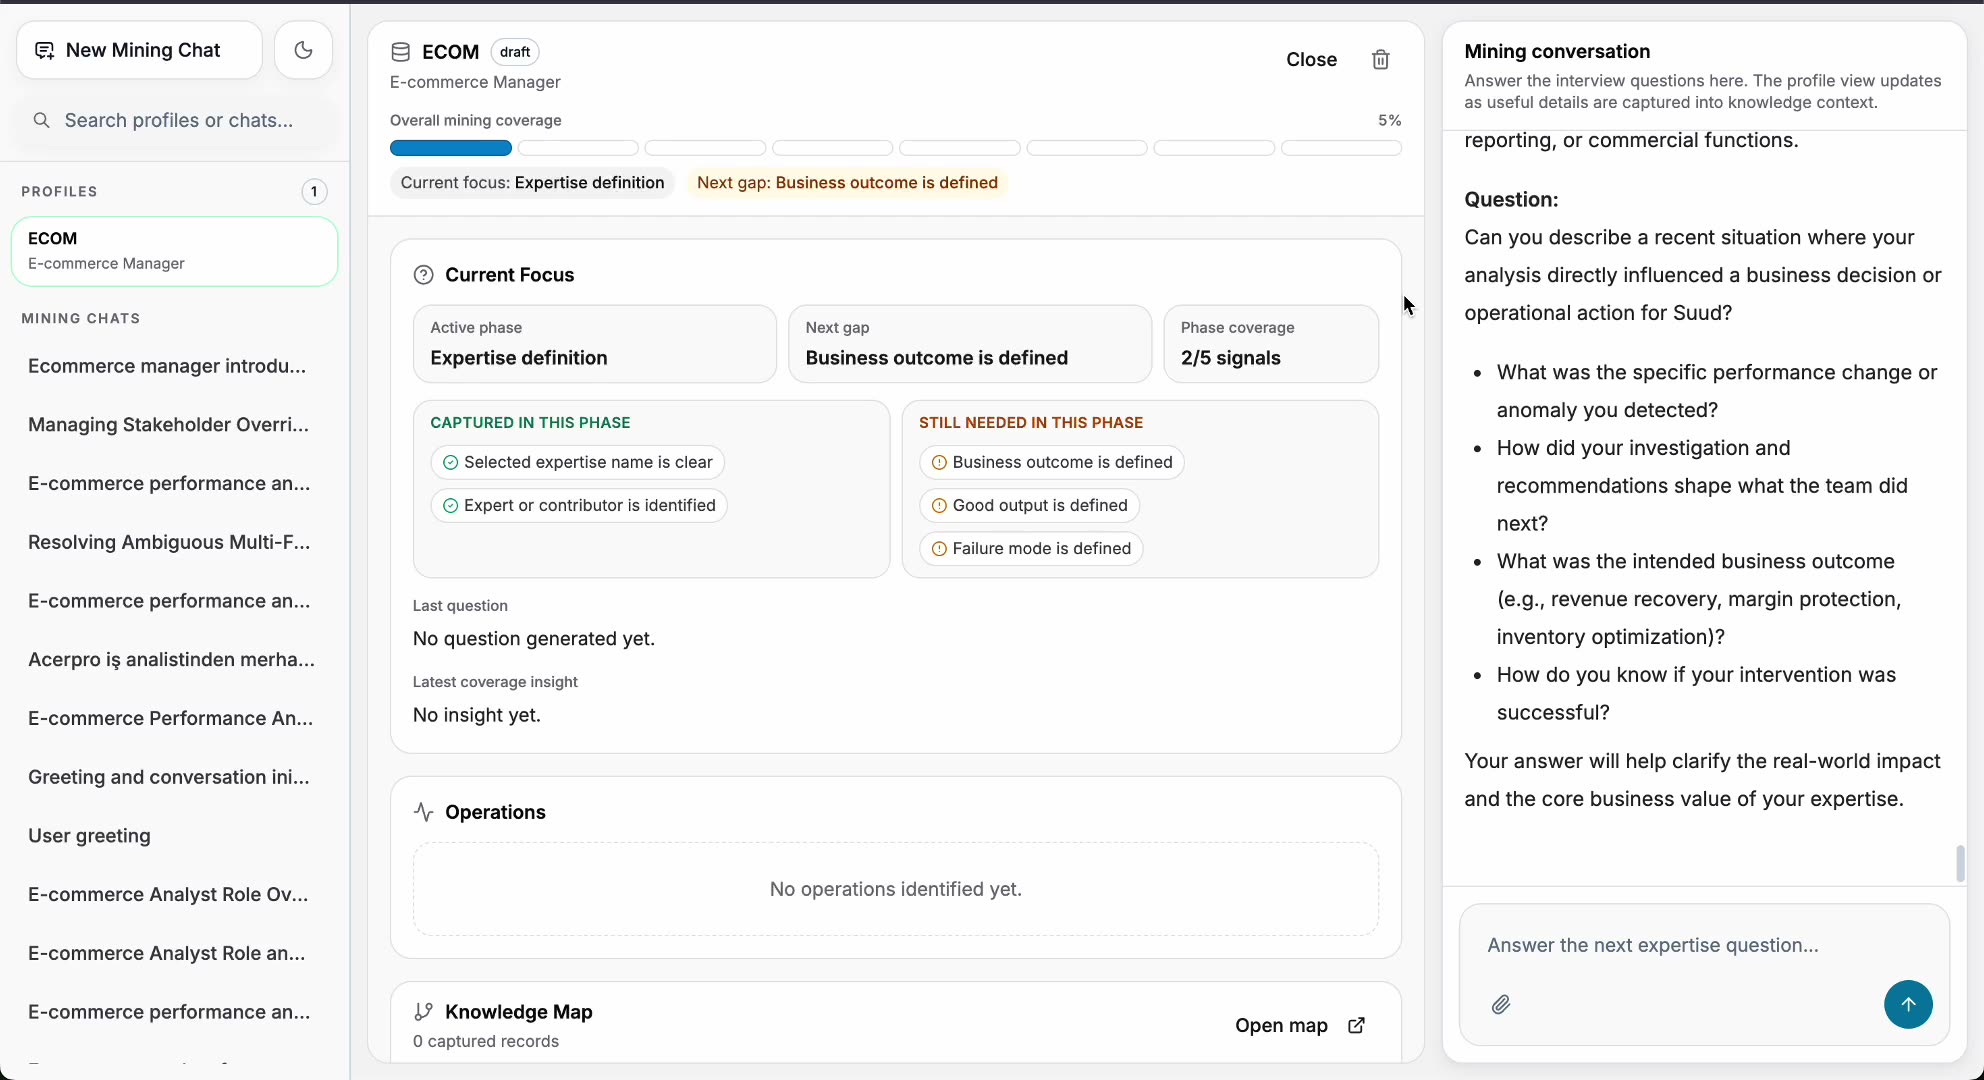Click the filled first coverage progress segment

451,148
